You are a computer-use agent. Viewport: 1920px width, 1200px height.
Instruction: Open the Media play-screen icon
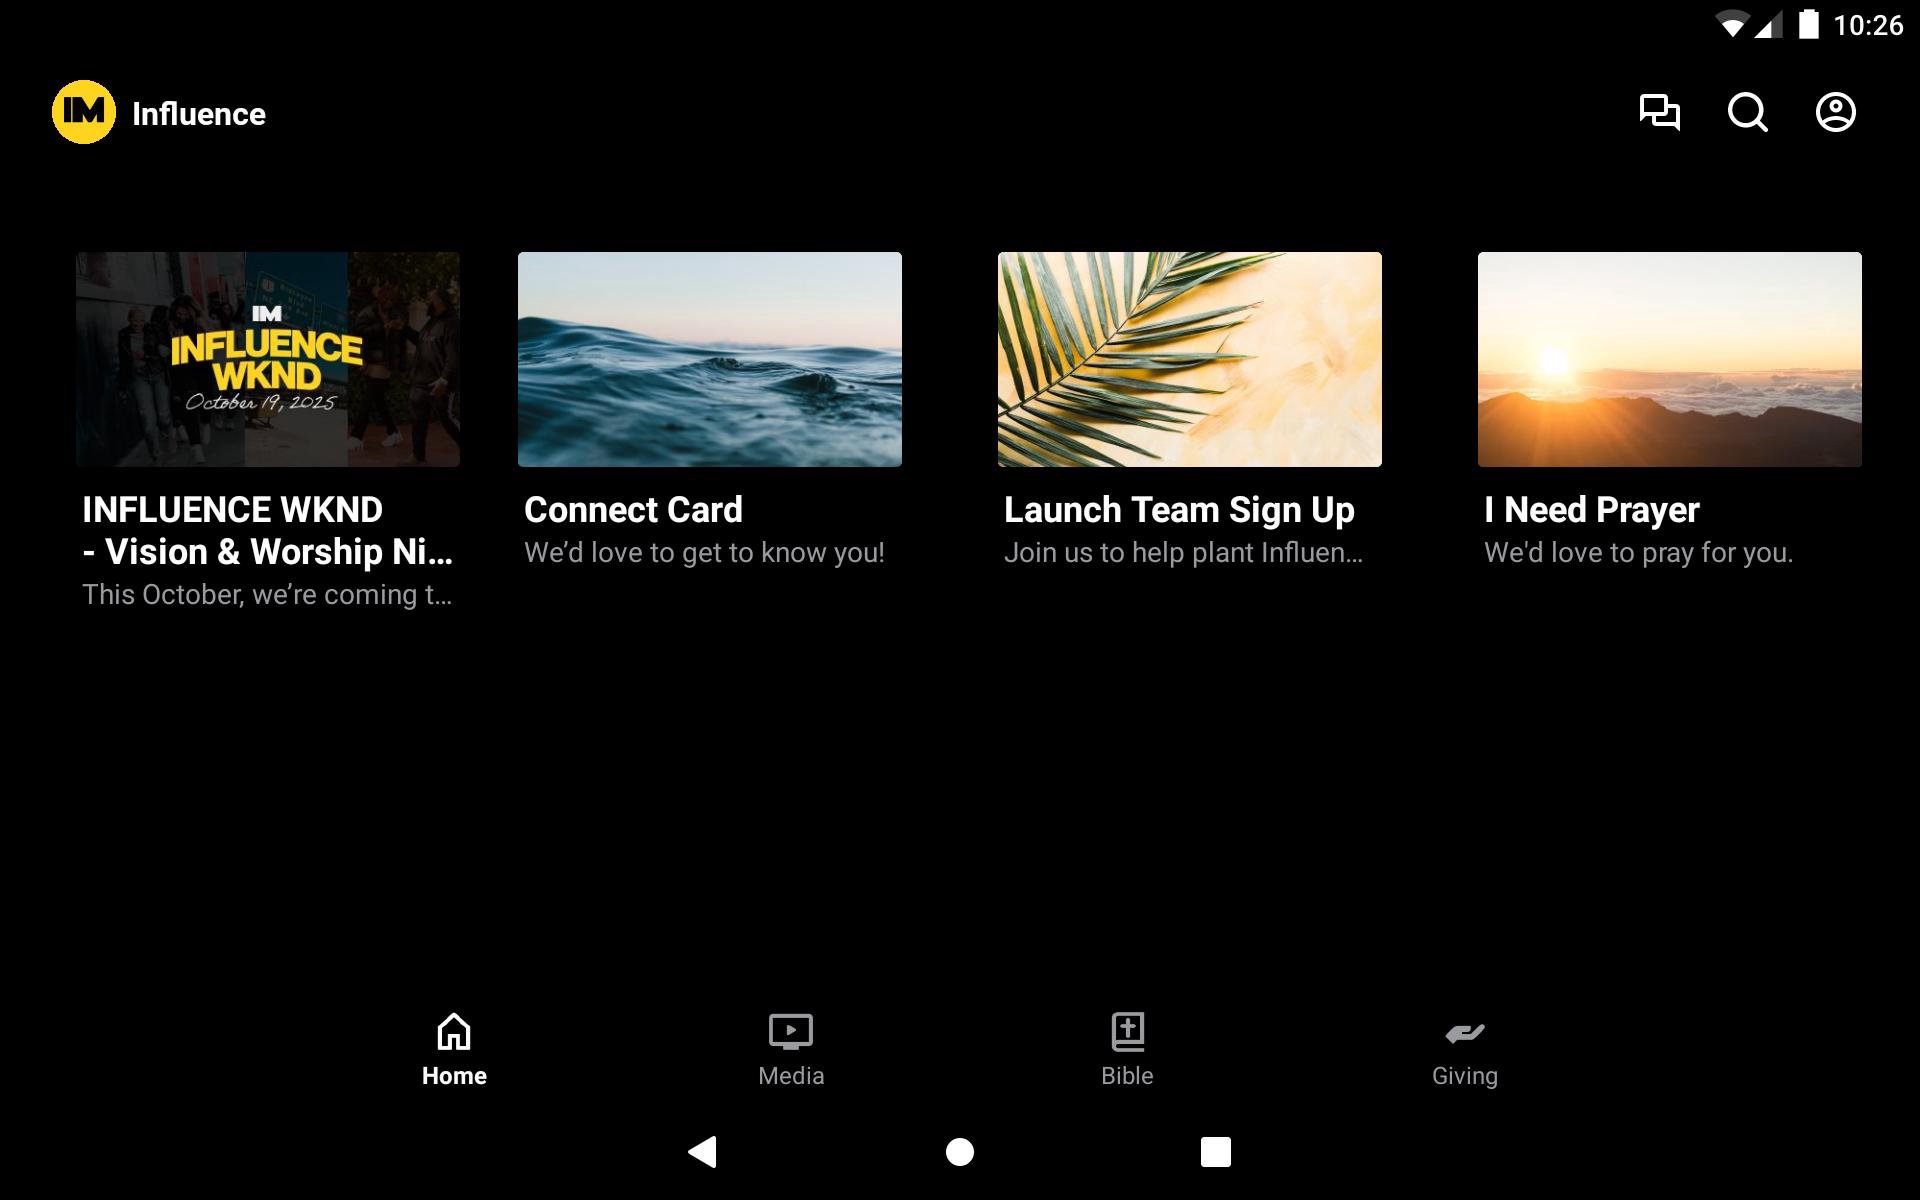pyautogui.click(x=790, y=1031)
